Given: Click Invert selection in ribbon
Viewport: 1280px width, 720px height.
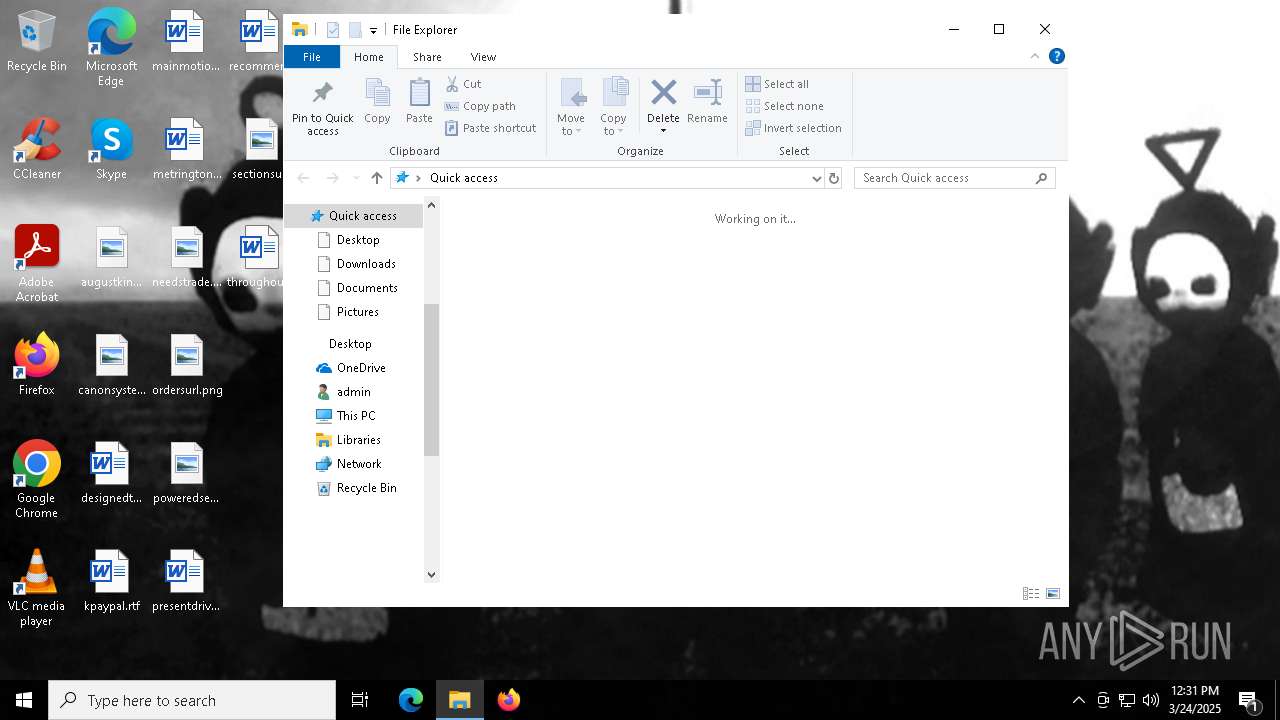Looking at the screenshot, I should 794,128.
